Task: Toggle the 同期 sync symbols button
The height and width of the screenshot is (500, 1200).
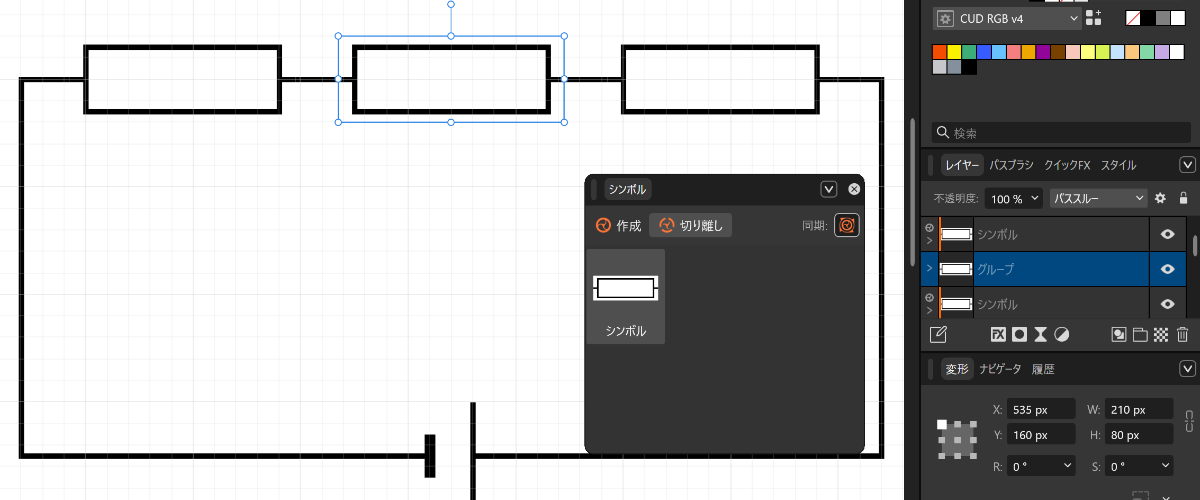Action: click(x=847, y=226)
